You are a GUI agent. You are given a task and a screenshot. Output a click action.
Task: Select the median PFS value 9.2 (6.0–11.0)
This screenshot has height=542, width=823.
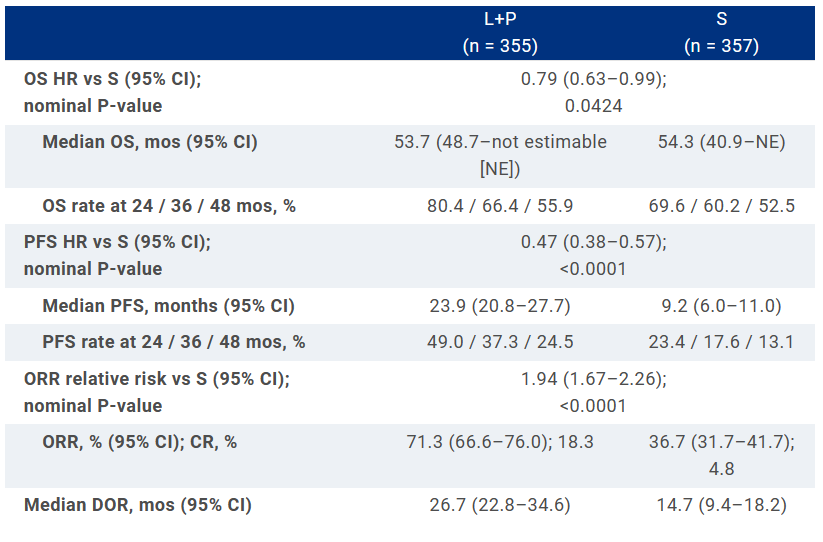click(x=721, y=306)
